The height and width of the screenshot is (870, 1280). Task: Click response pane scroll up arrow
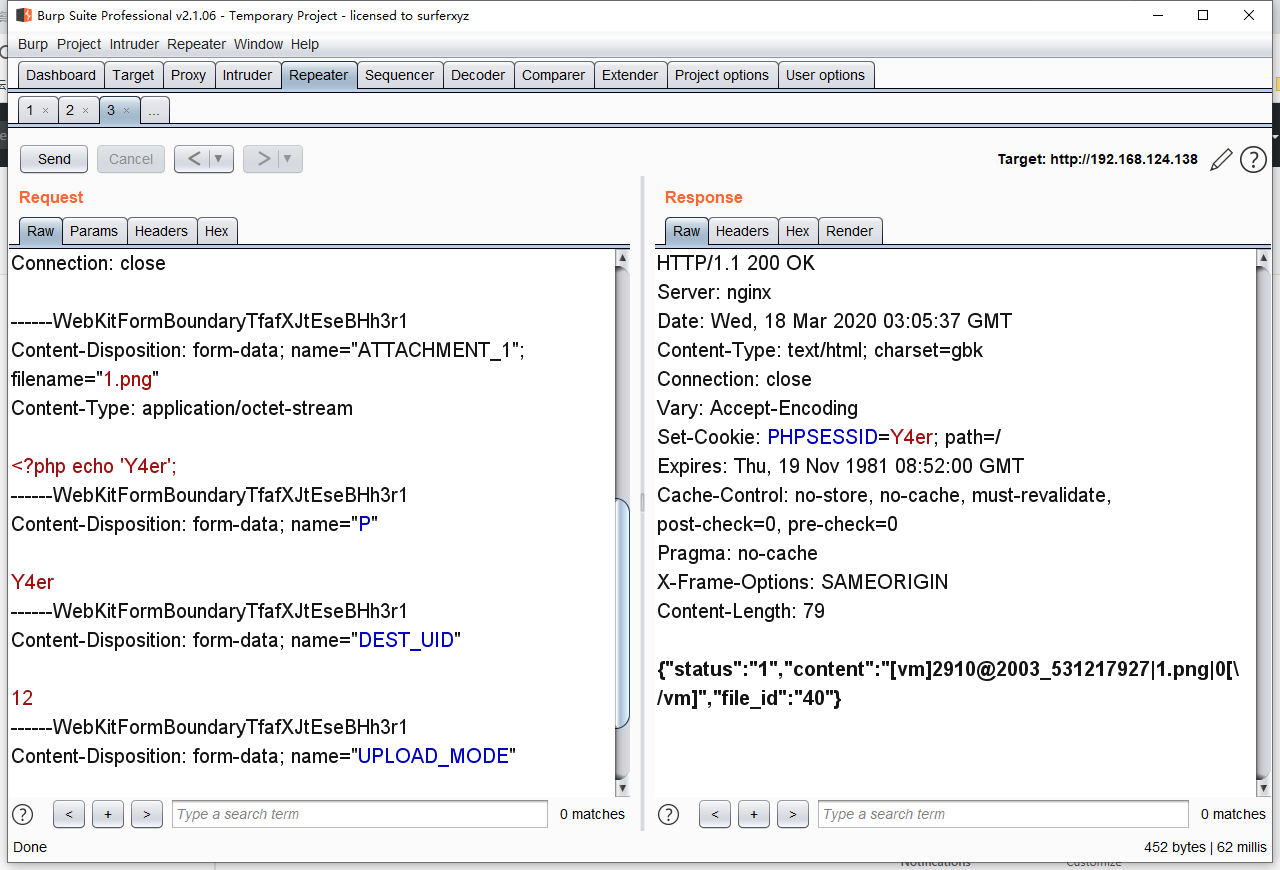pyautogui.click(x=1262, y=258)
